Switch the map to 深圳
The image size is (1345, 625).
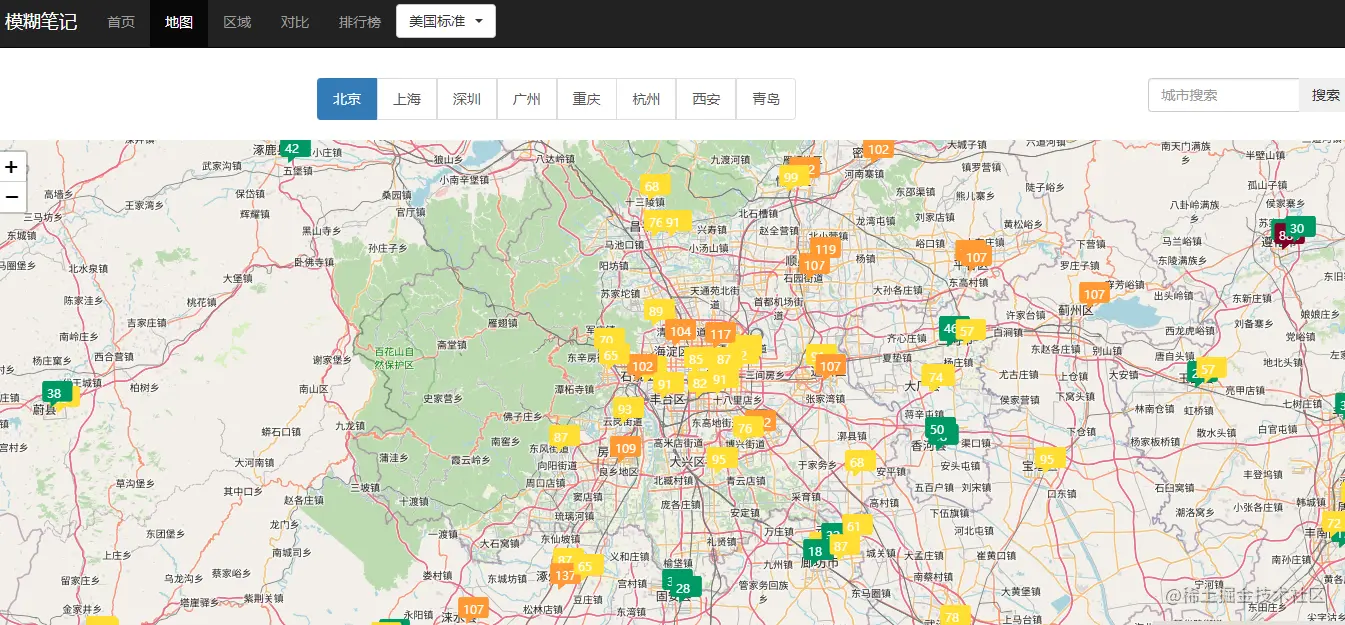point(467,99)
